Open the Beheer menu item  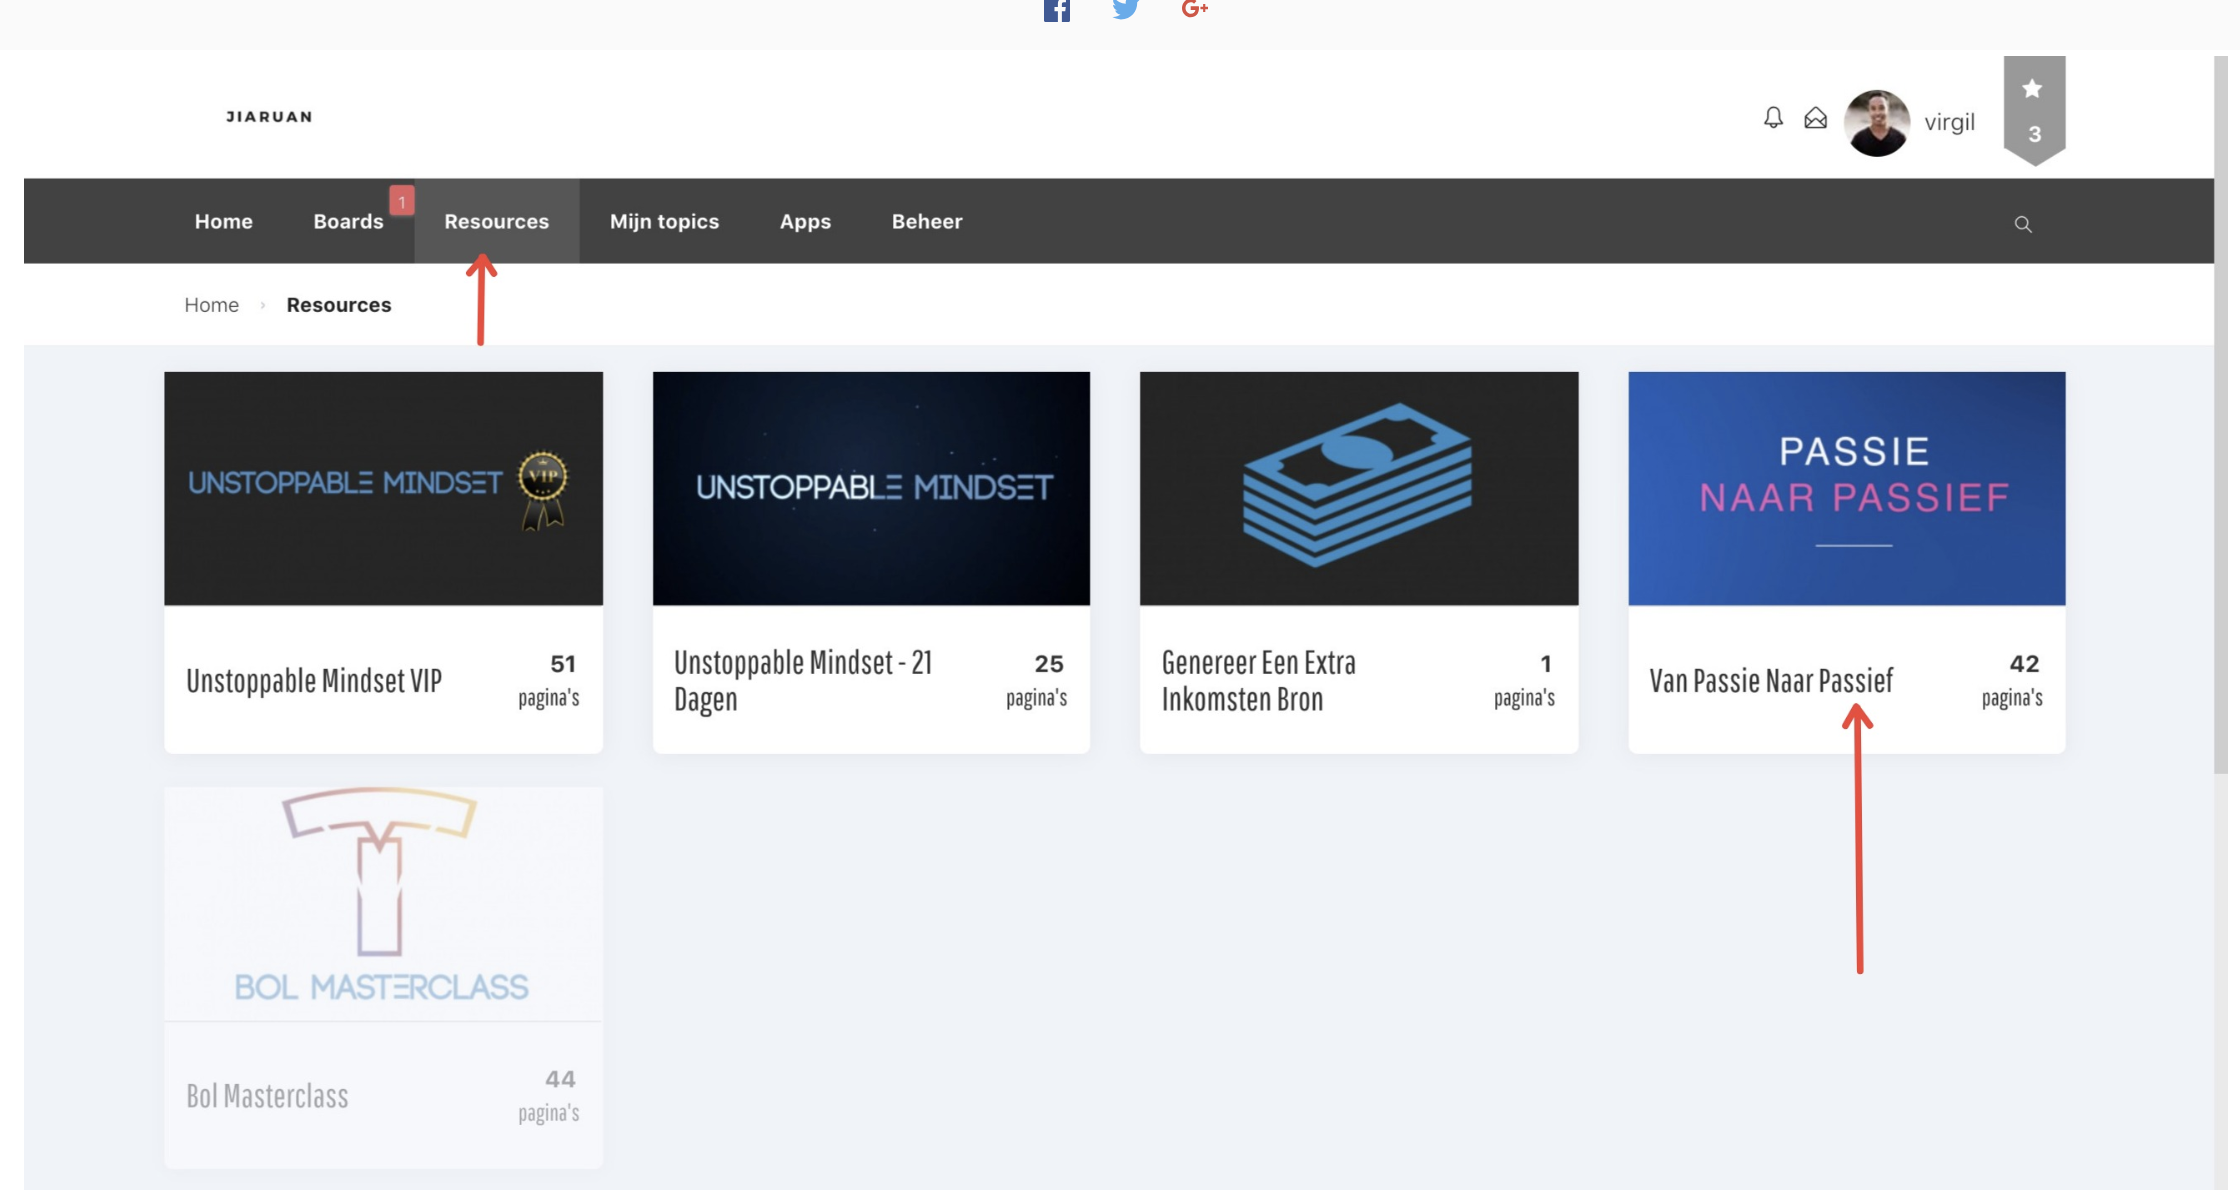pos(926,221)
